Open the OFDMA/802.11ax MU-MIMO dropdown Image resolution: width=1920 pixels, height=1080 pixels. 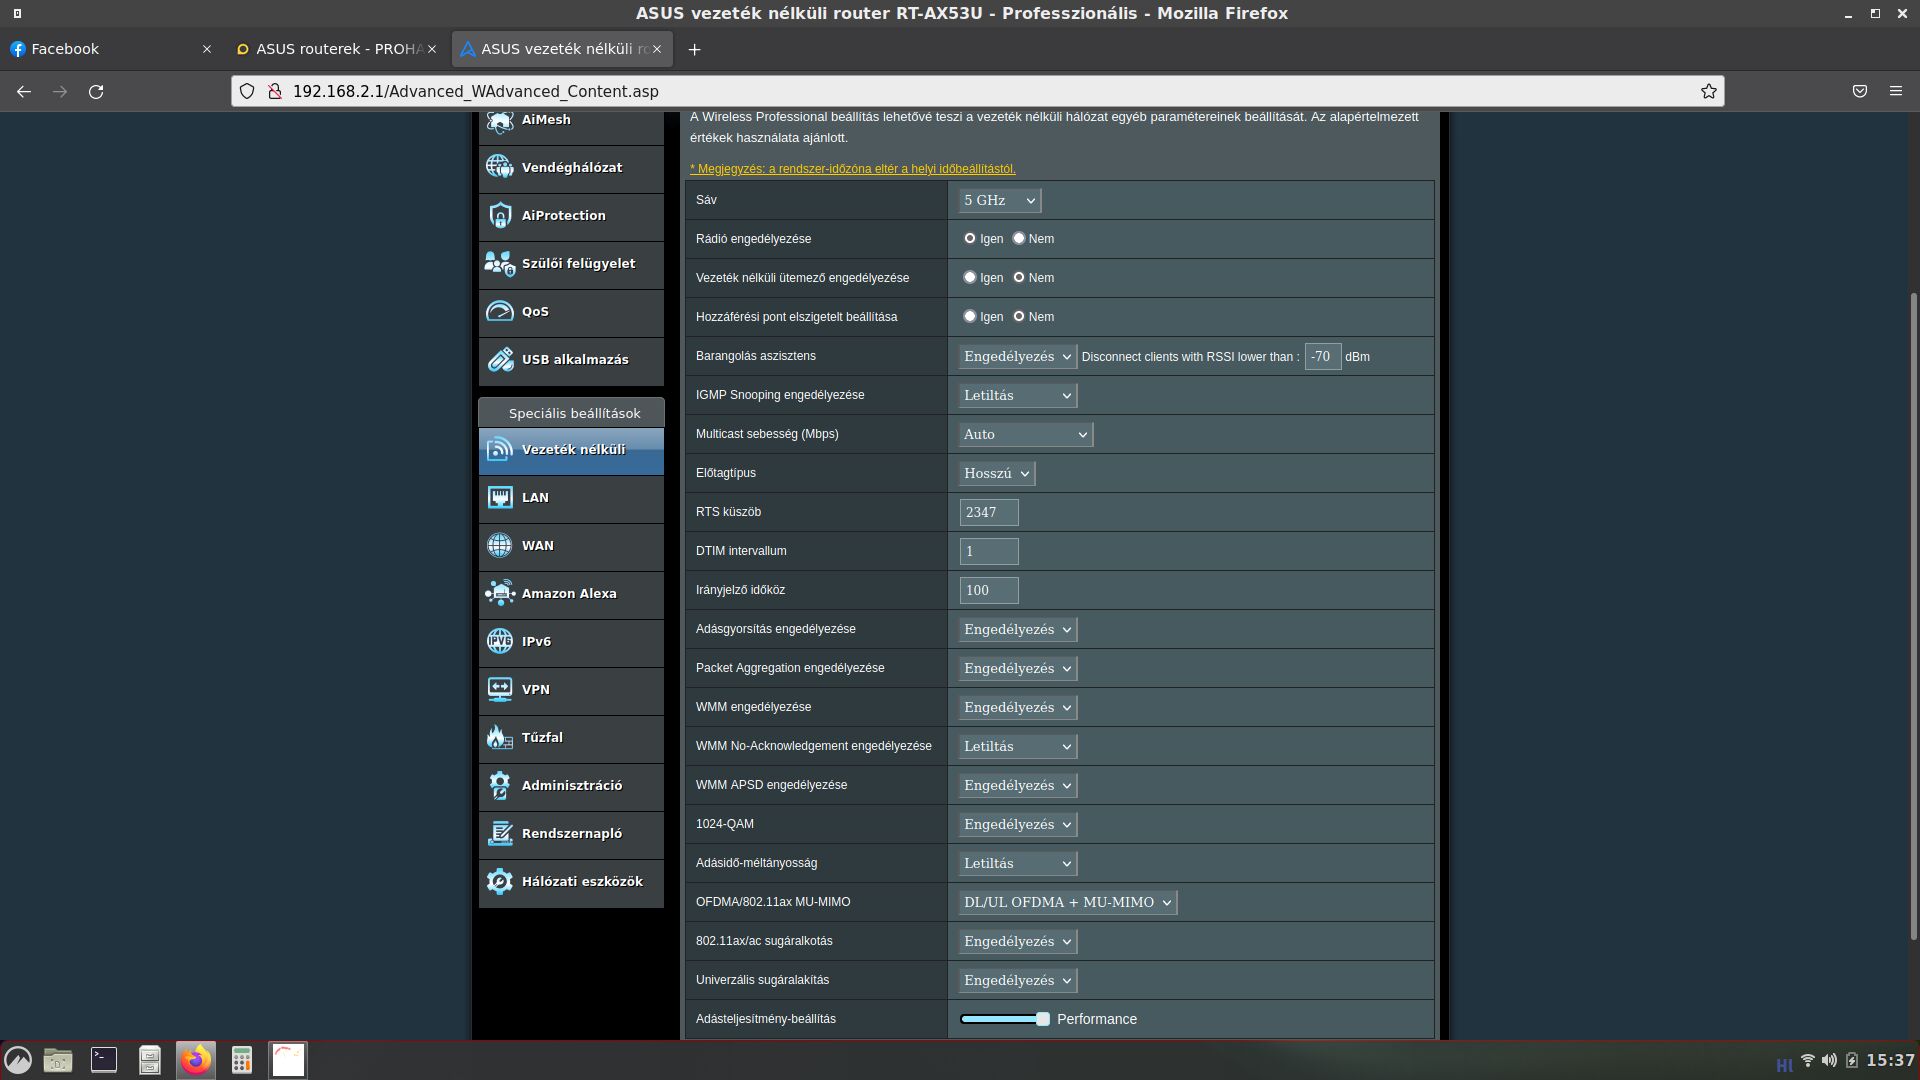(x=1067, y=902)
